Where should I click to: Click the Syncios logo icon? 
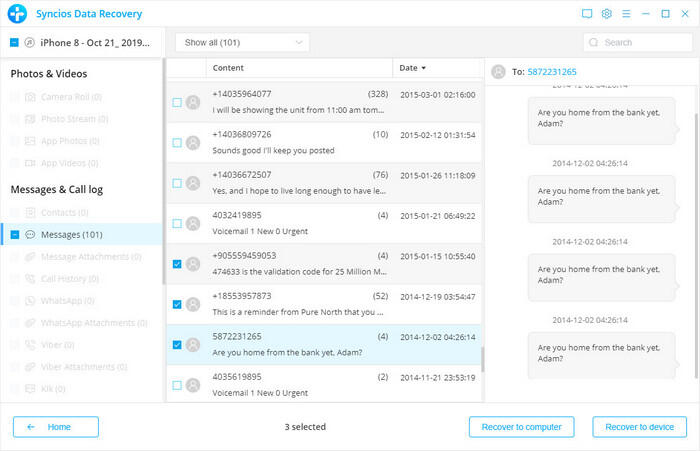tap(15, 14)
